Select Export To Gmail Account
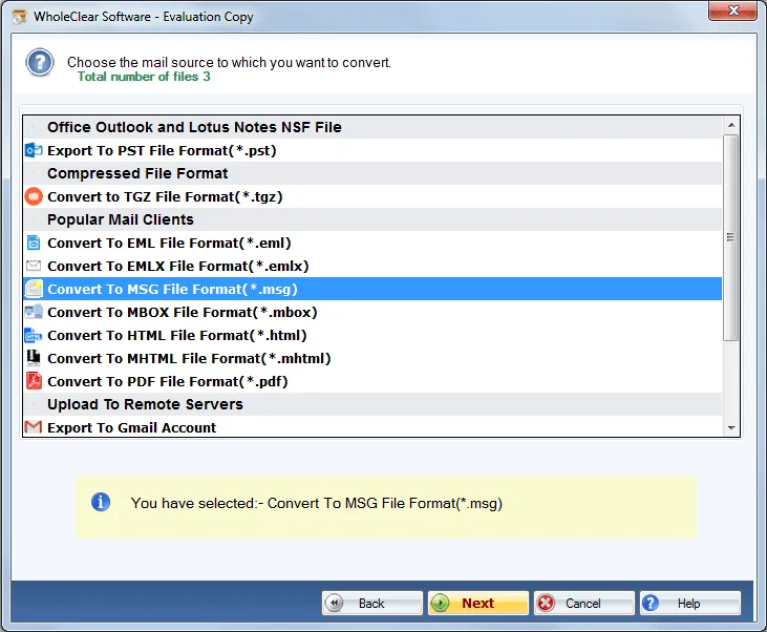The image size is (767, 632). [372, 427]
